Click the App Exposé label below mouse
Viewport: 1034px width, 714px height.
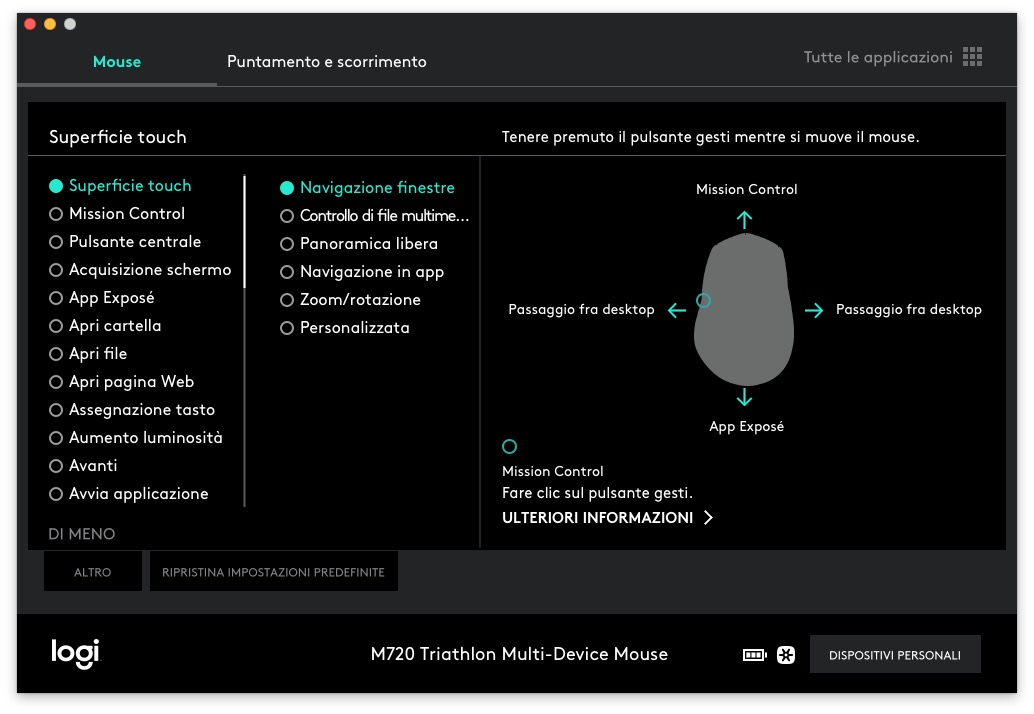[746, 427]
